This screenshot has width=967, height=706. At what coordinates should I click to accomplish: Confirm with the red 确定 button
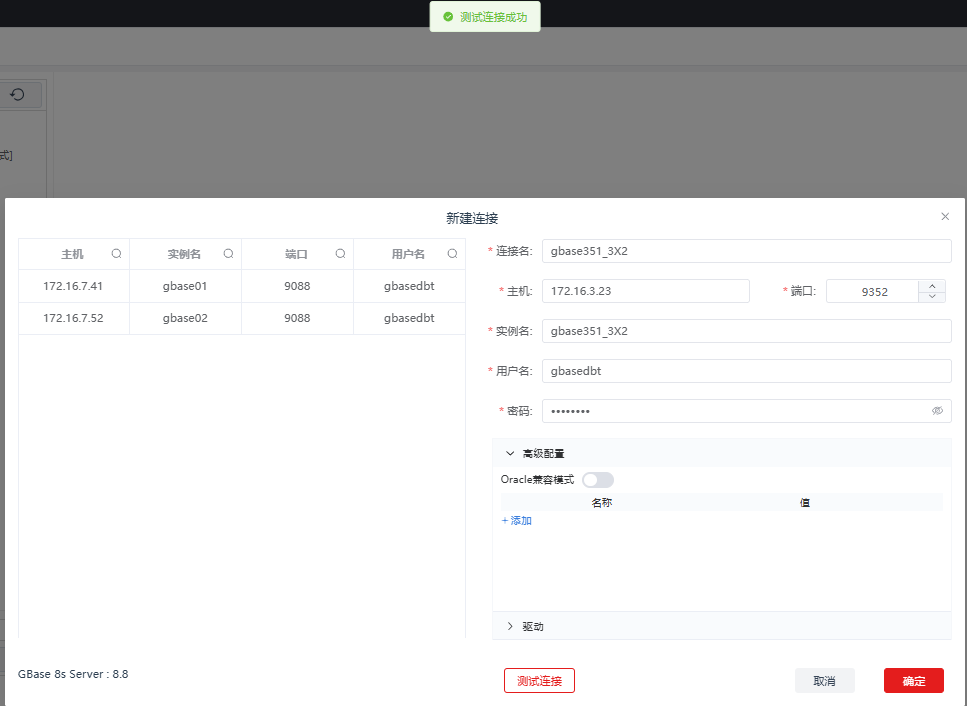913,681
